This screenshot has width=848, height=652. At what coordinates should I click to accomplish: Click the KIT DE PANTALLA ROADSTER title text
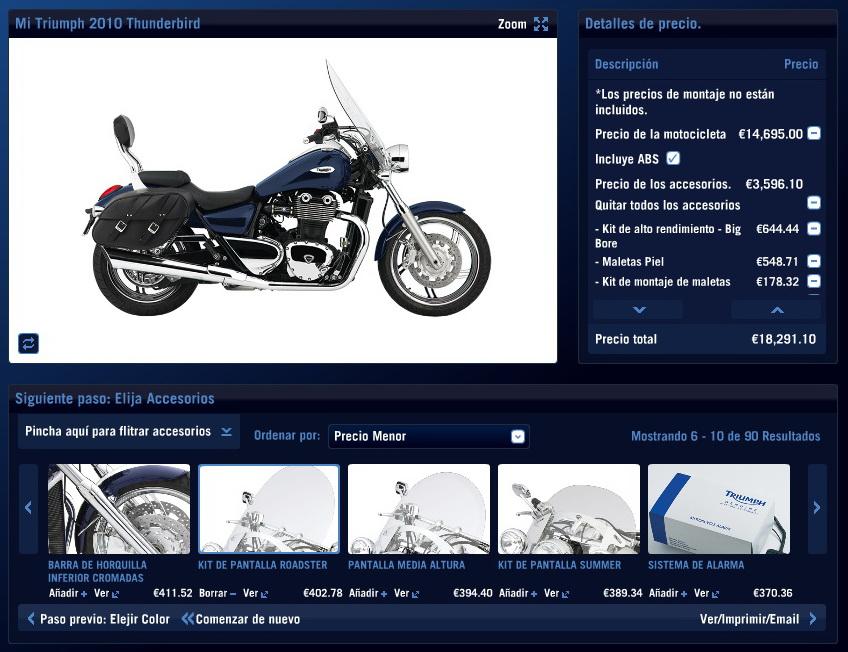(x=263, y=565)
